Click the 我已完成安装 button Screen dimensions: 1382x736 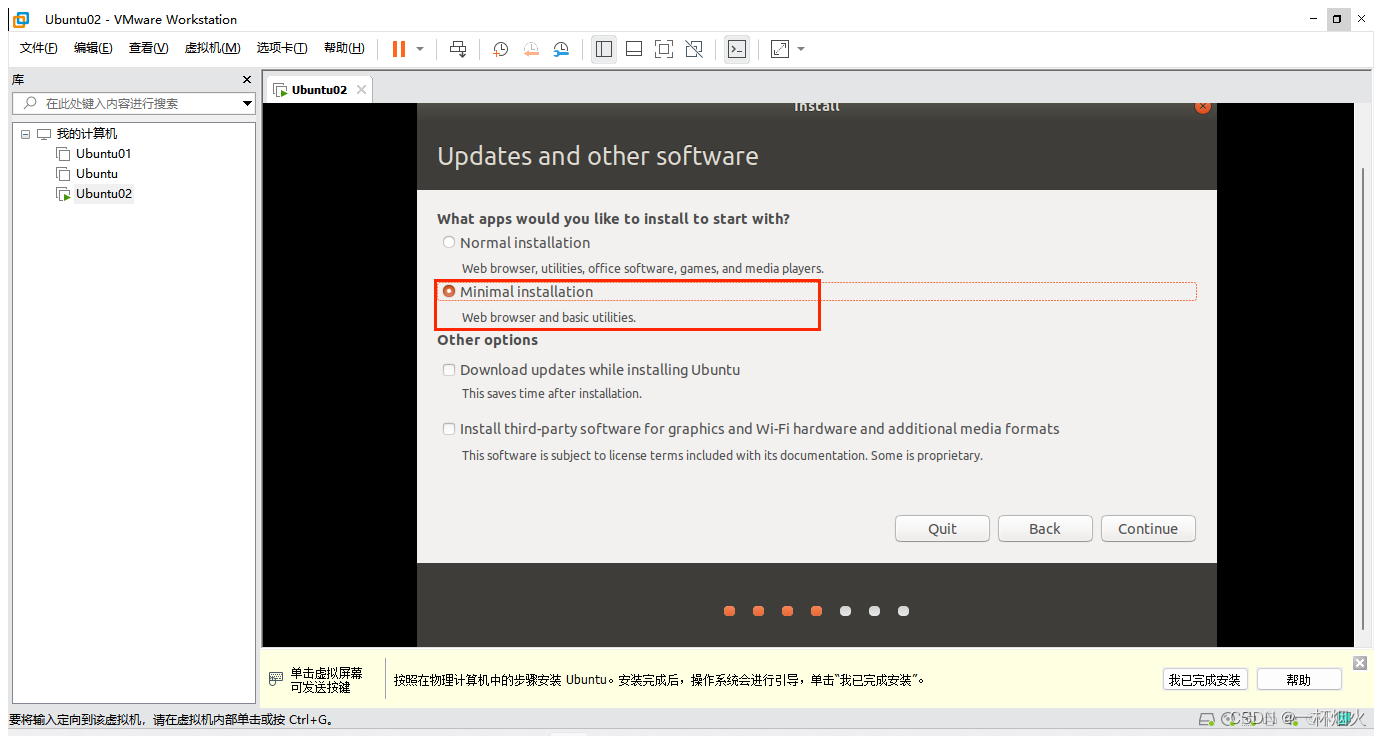1206,680
